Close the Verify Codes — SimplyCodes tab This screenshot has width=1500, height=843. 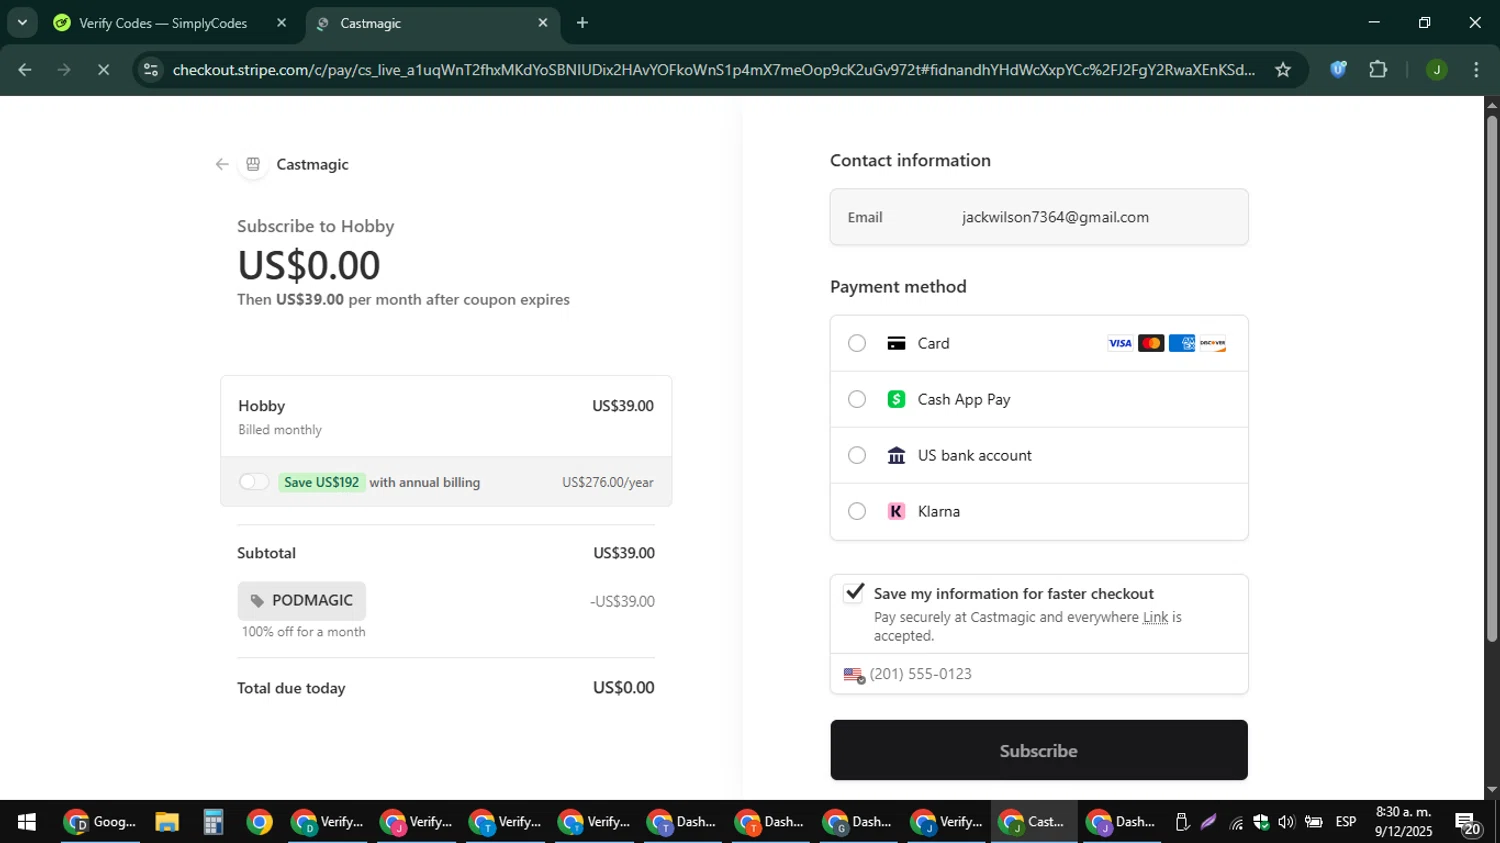coord(281,22)
